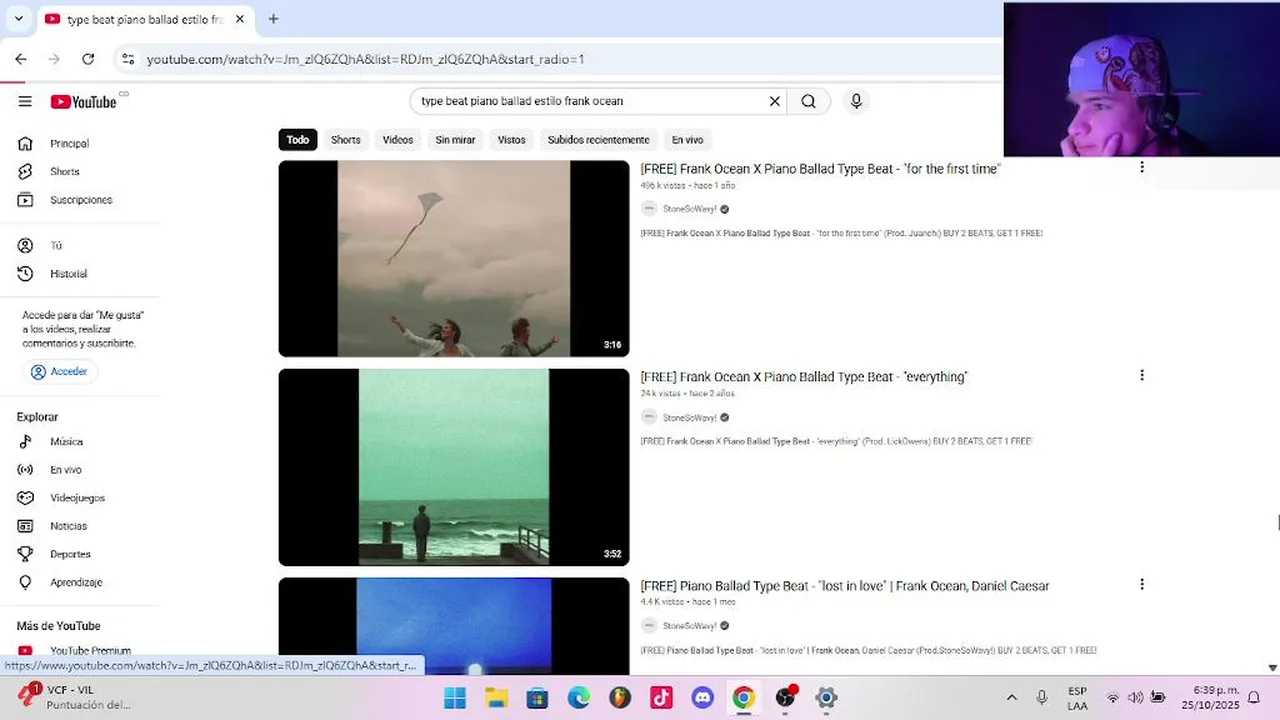Open options menu for "for the first time"
The image size is (1280, 720).
[1142, 167]
